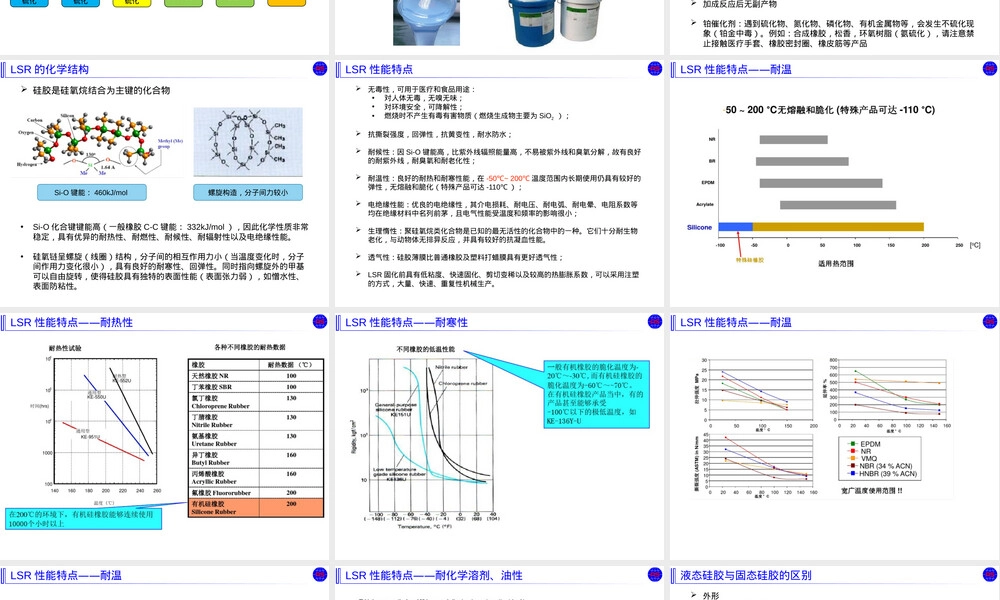This screenshot has height=600, width=1000.
Task: Select the LSR 性能特点——耐化学溶剂、油性 title
Action: click(x=434, y=576)
